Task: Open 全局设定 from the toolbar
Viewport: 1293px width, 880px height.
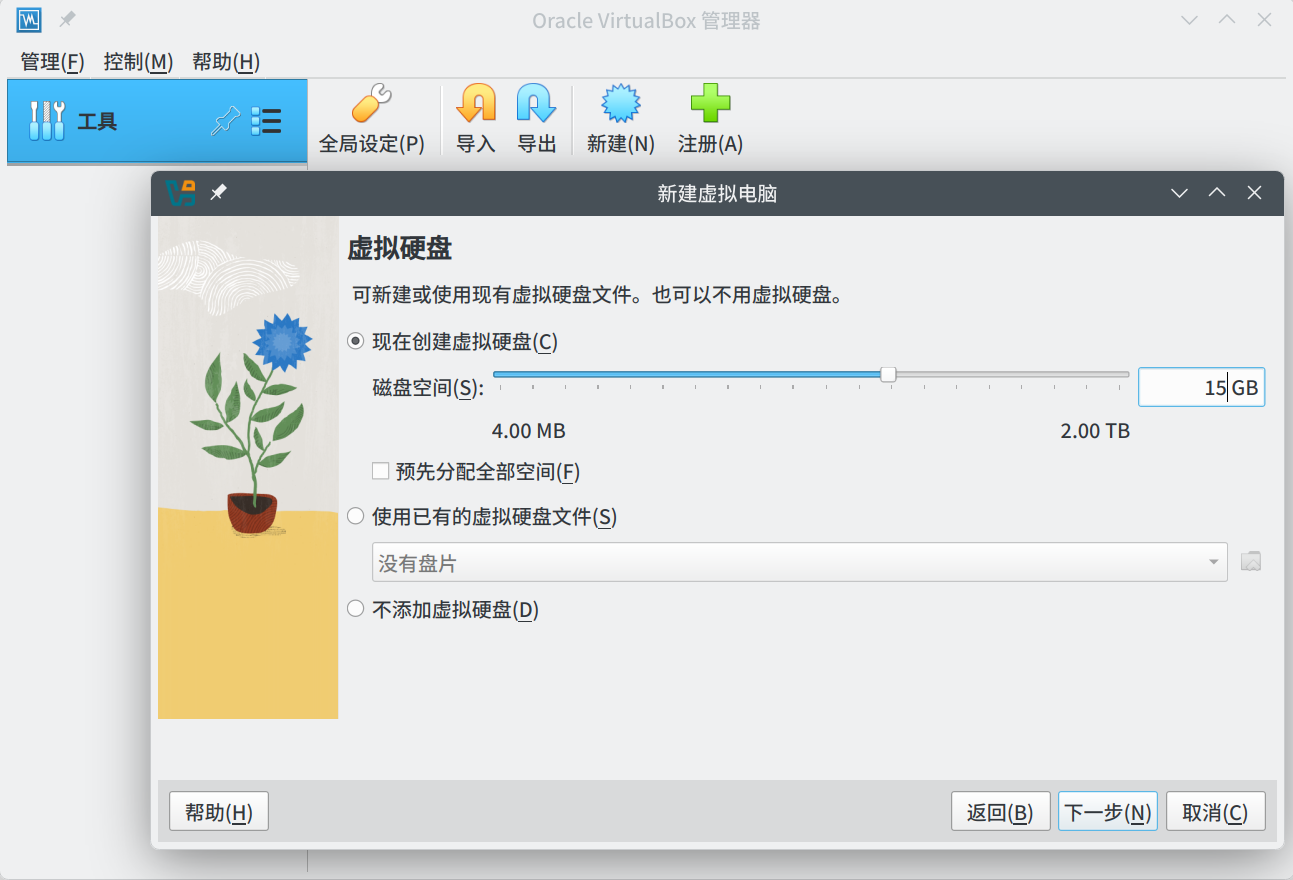Action: click(372, 118)
